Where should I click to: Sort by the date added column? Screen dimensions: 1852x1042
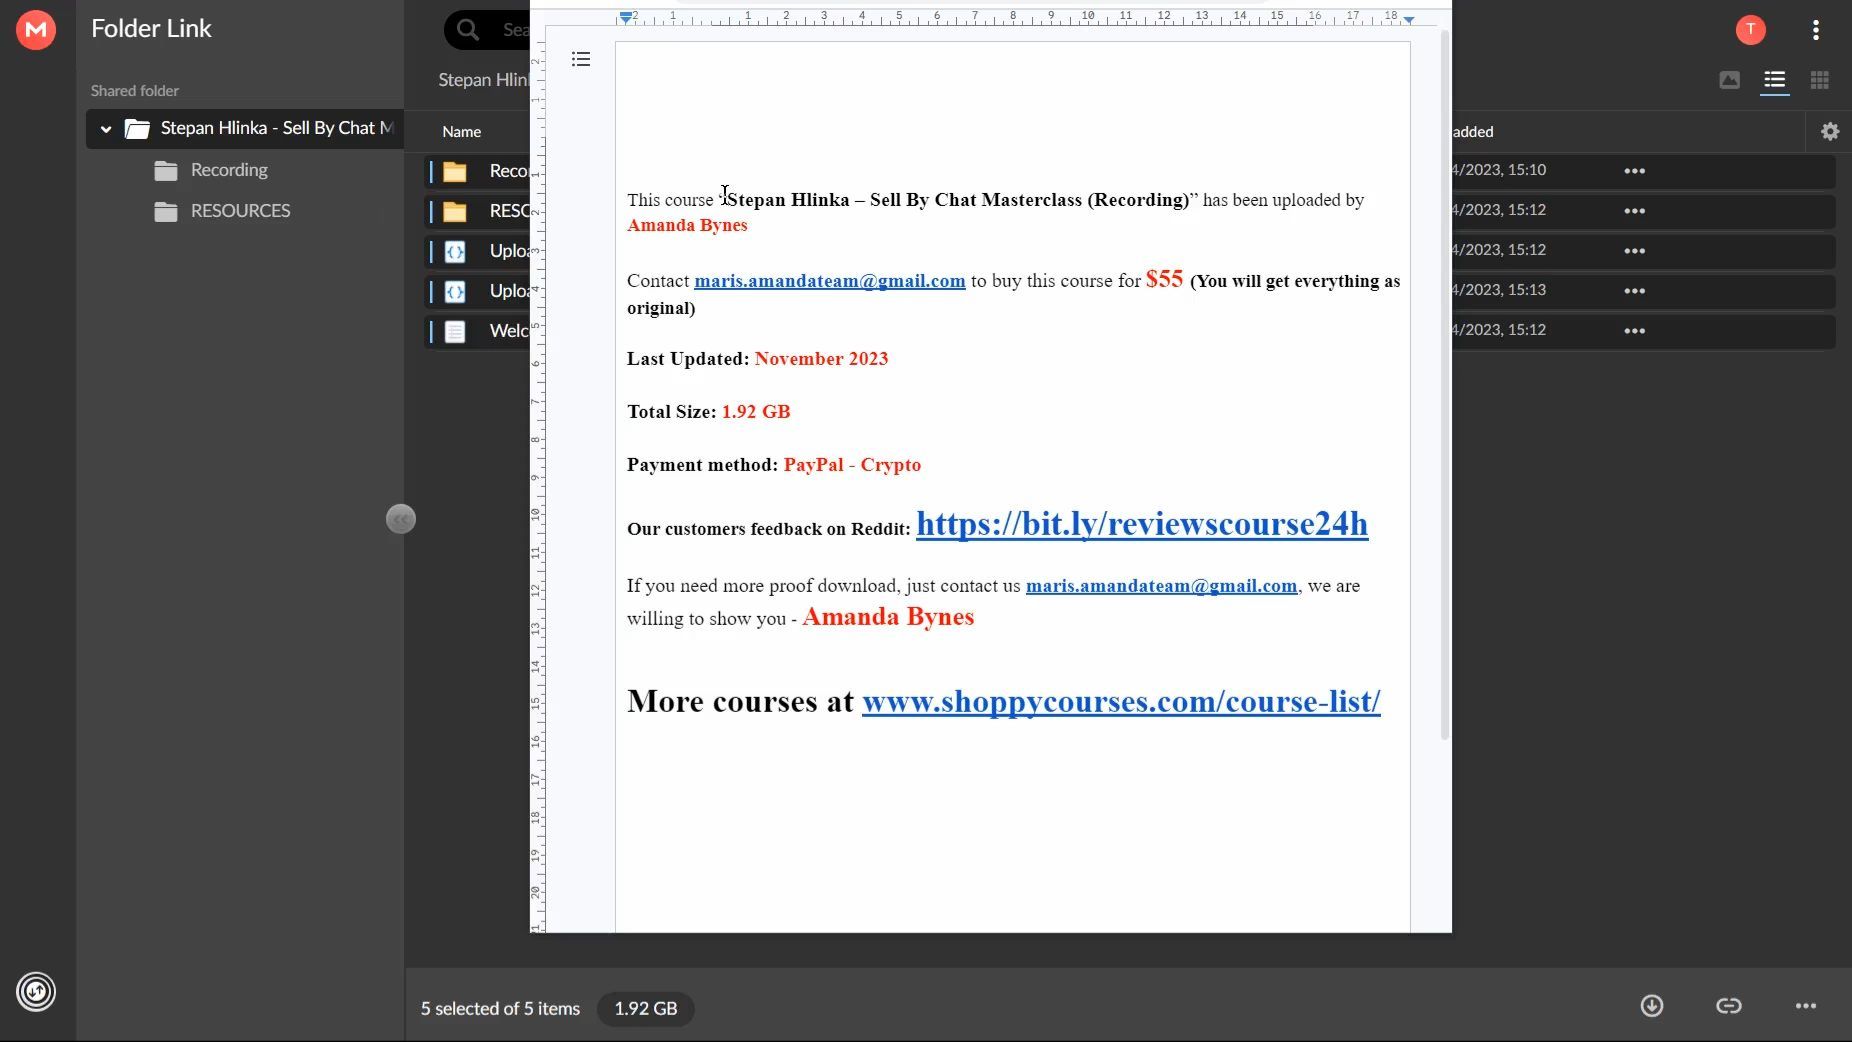click(x=1472, y=132)
